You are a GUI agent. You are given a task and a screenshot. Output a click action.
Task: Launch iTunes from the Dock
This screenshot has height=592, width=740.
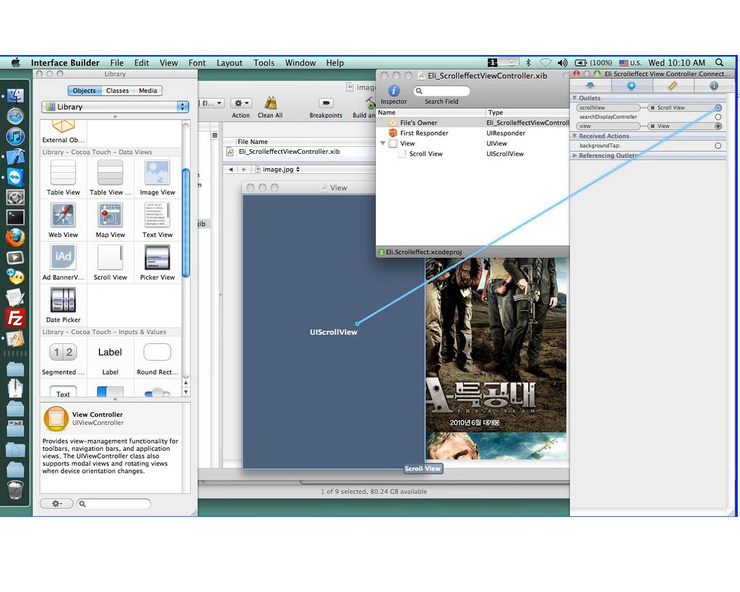pos(16,136)
